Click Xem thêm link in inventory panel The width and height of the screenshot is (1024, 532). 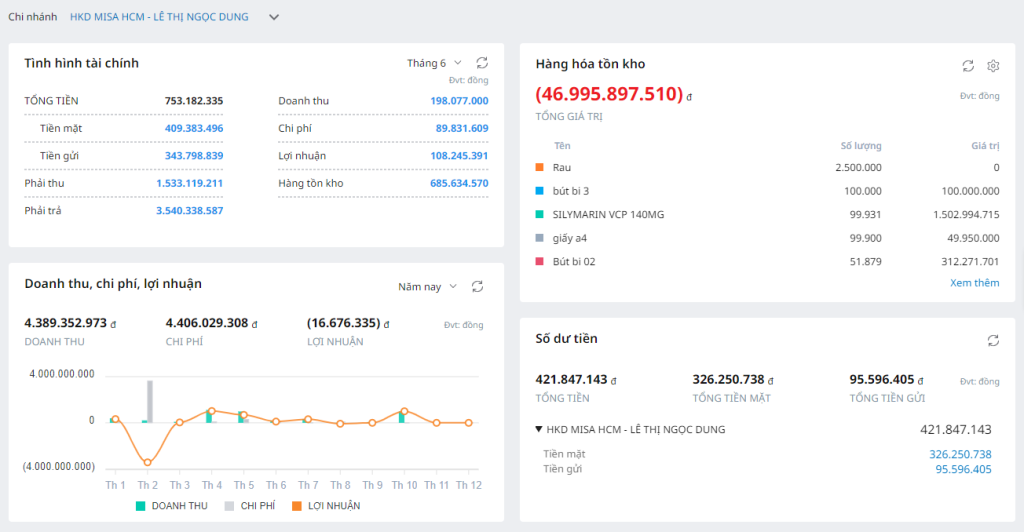974,283
